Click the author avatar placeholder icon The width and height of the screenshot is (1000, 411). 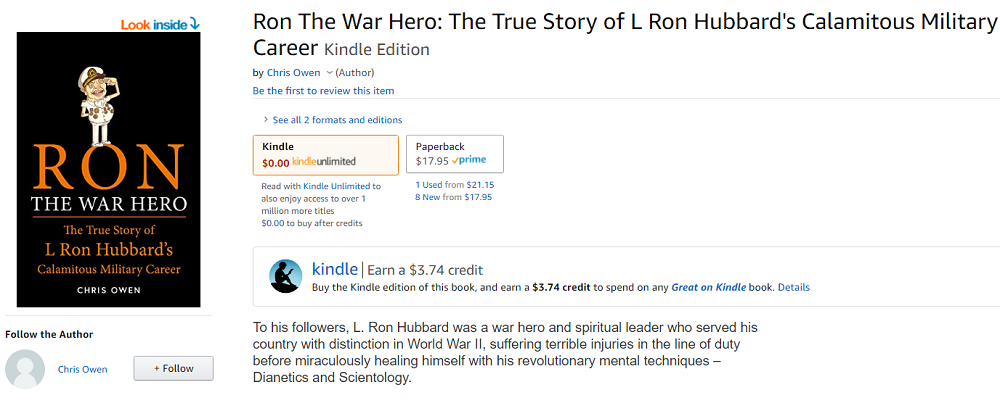(25, 369)
